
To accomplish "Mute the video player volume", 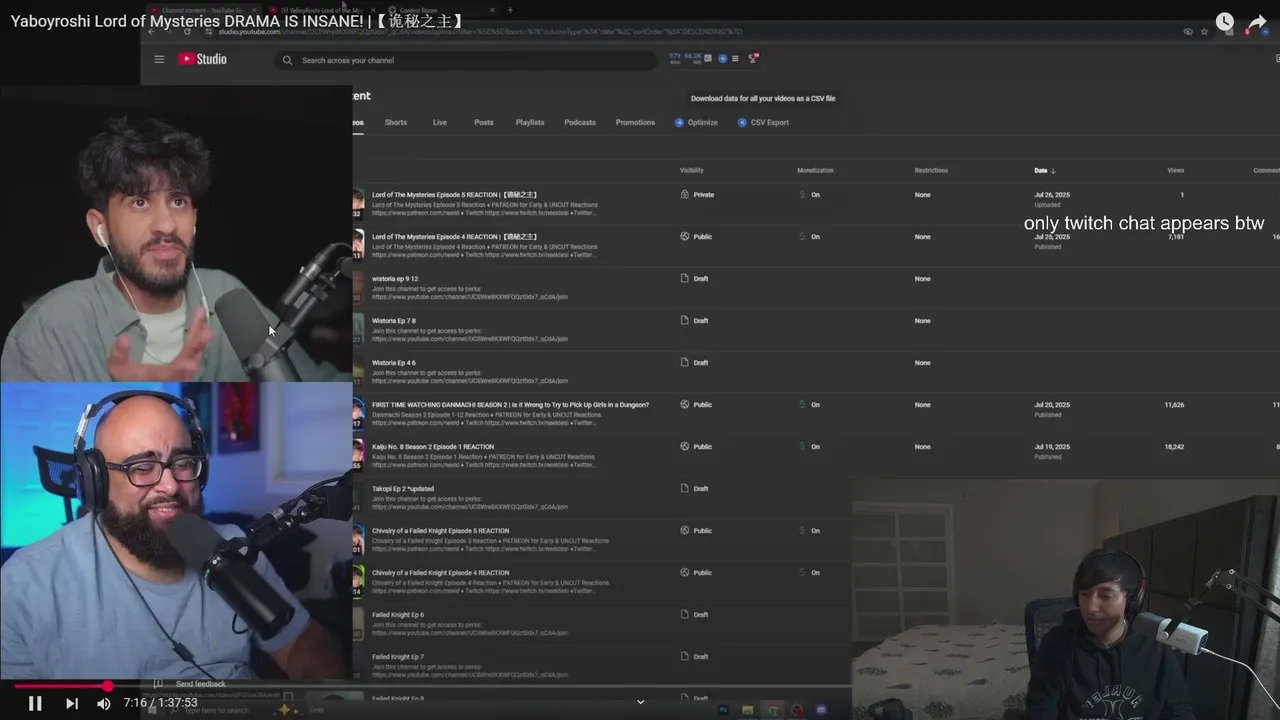I will (x=103, y=703).
